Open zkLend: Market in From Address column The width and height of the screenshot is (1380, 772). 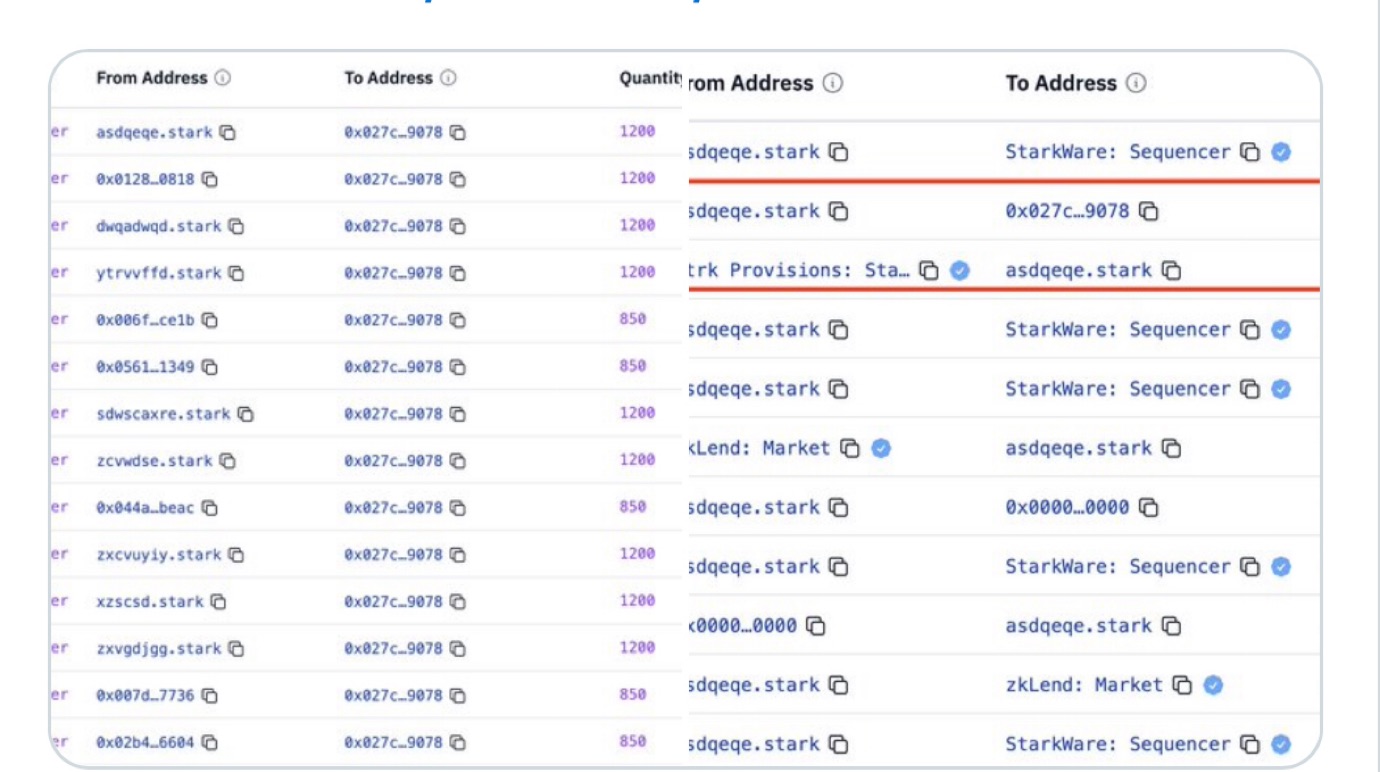(x=760, y=448)
